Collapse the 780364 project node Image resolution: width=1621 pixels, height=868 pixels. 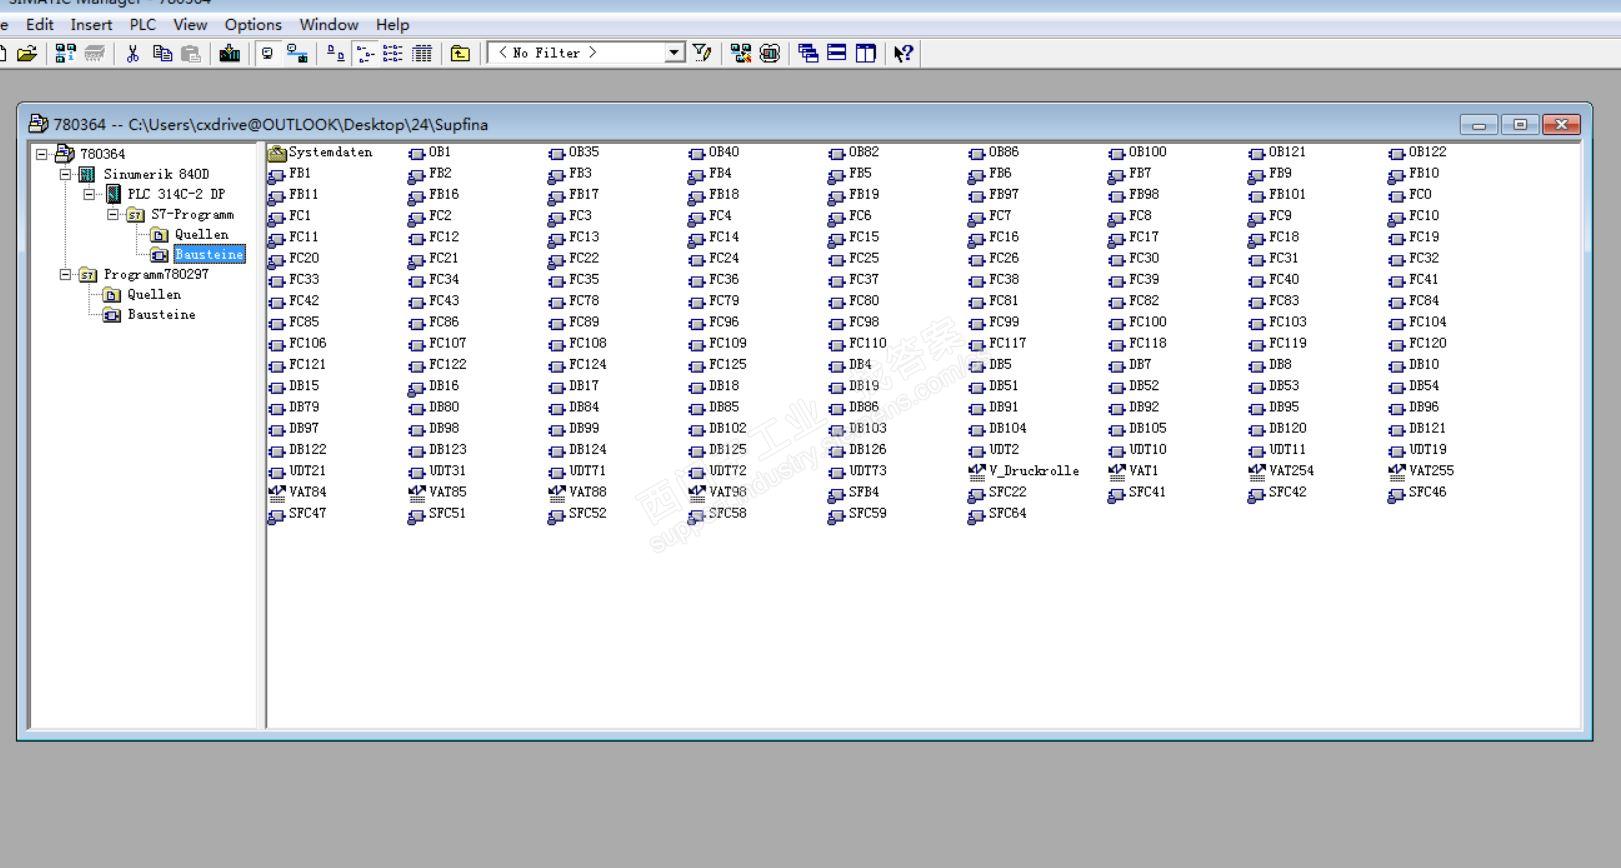click(x=42, y=154)
